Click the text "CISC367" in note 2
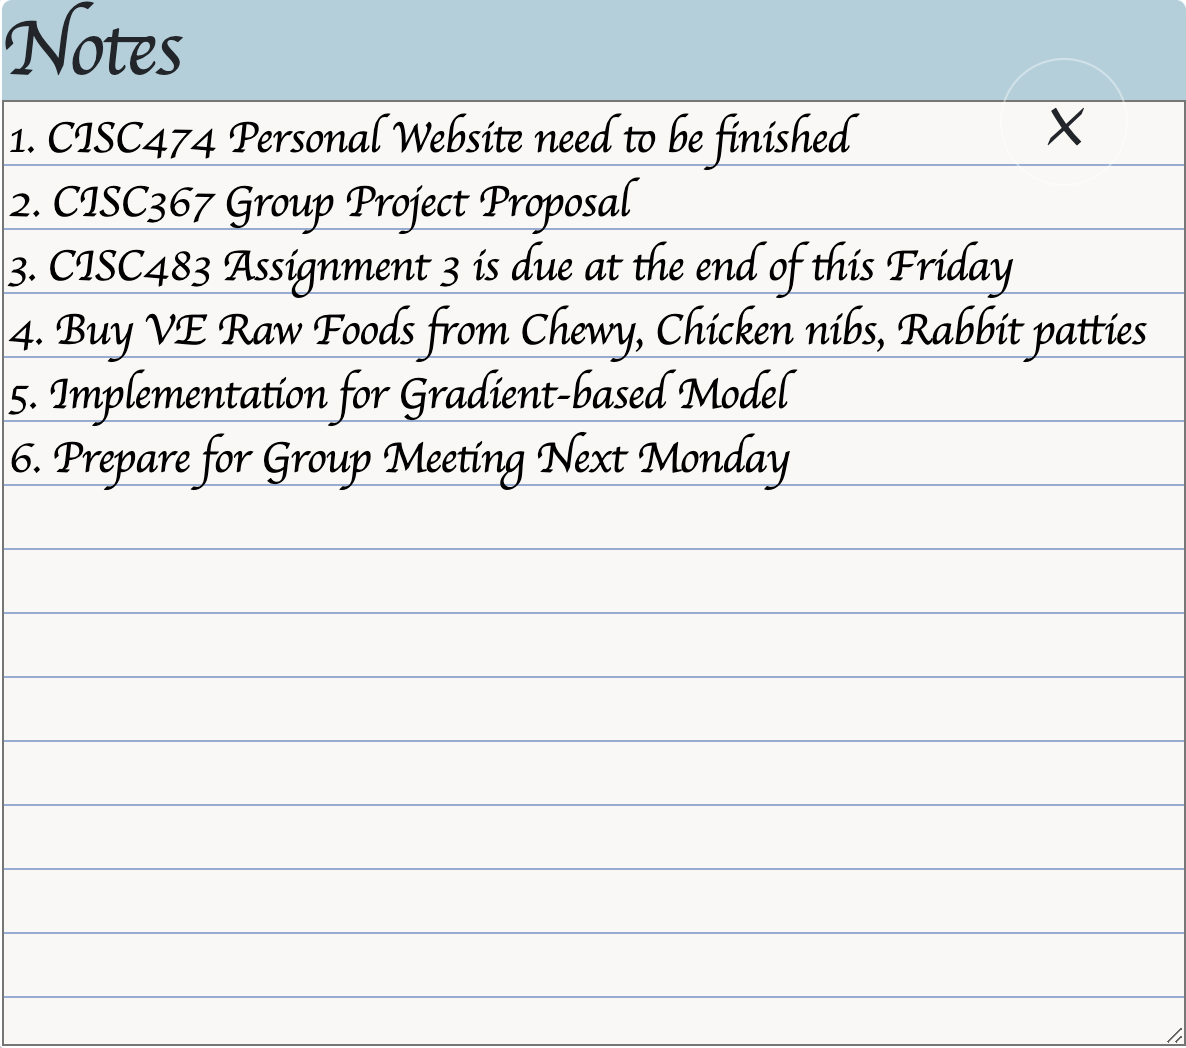This screenshot has height=1048, width=1186. click(x=132, y=203)
